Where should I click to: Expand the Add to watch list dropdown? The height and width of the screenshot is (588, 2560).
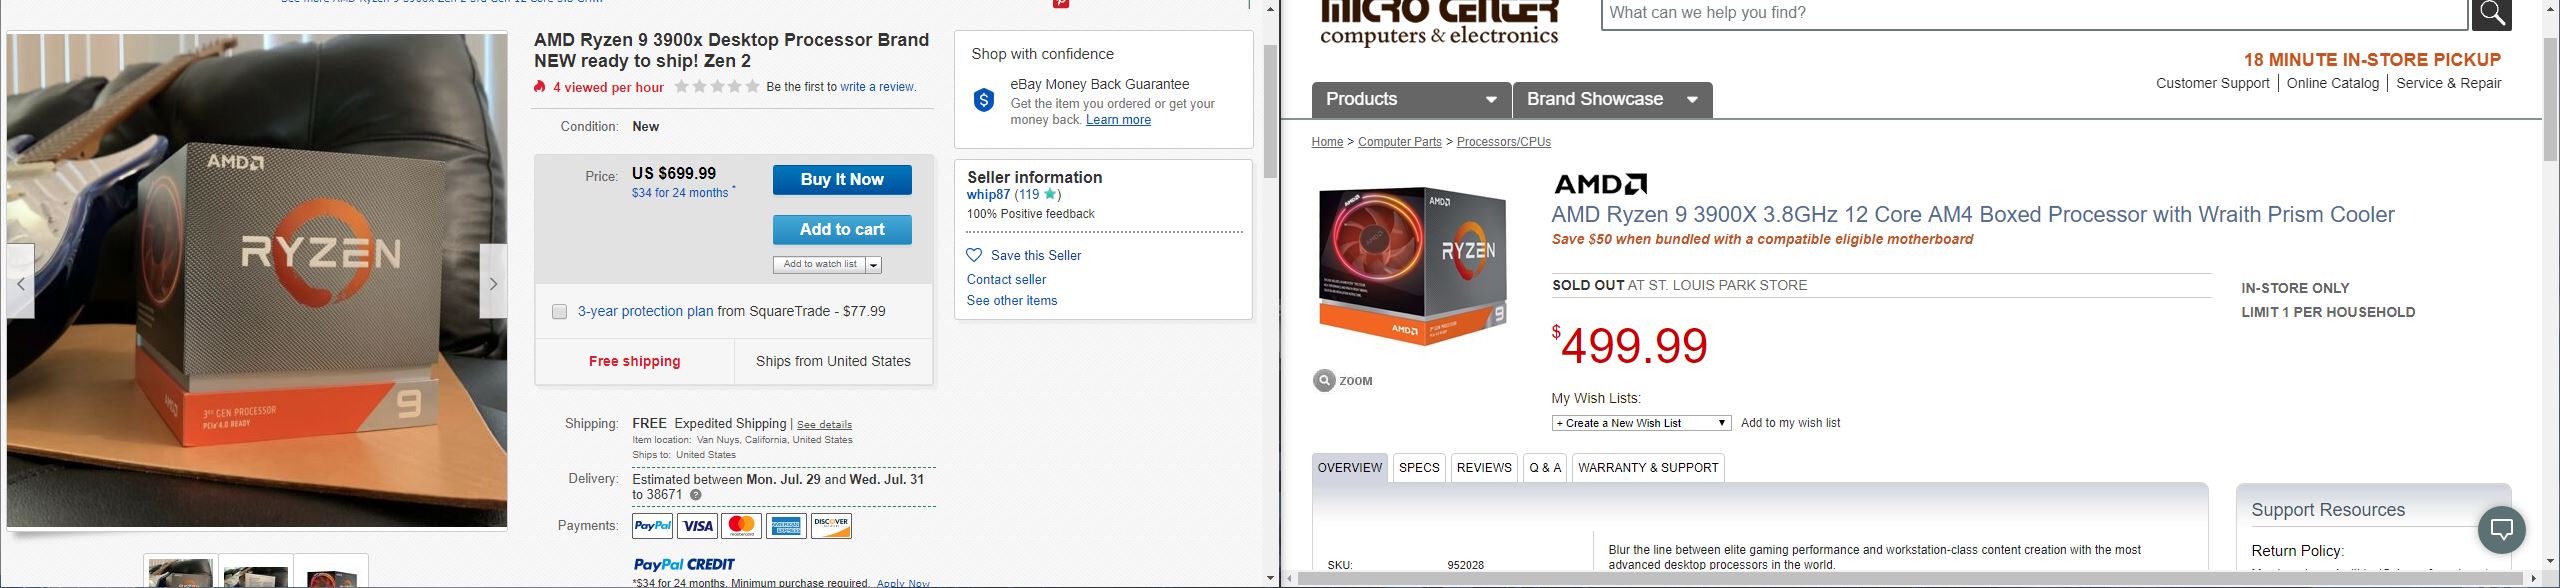coord(874,264)
